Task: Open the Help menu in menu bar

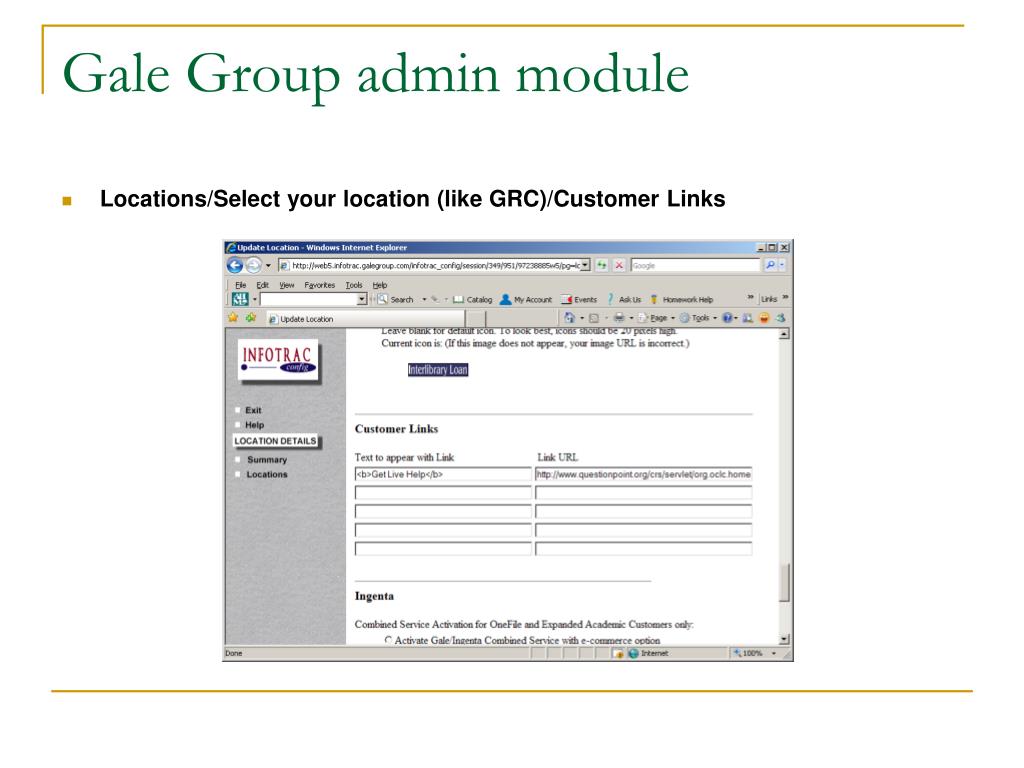Action: click(x=379, y=285)
